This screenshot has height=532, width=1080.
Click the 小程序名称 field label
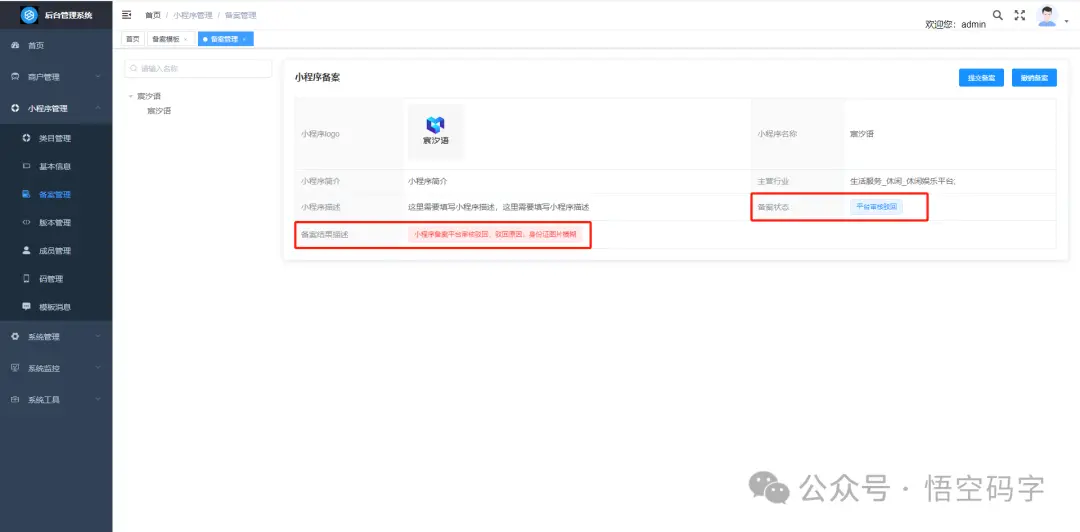[x=777, y=134]
